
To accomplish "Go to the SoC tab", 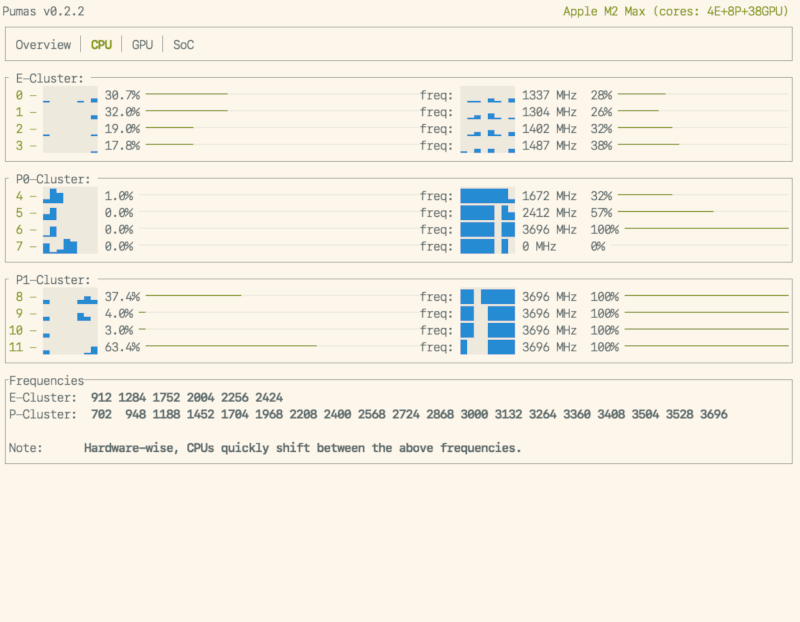I will 184,45.
